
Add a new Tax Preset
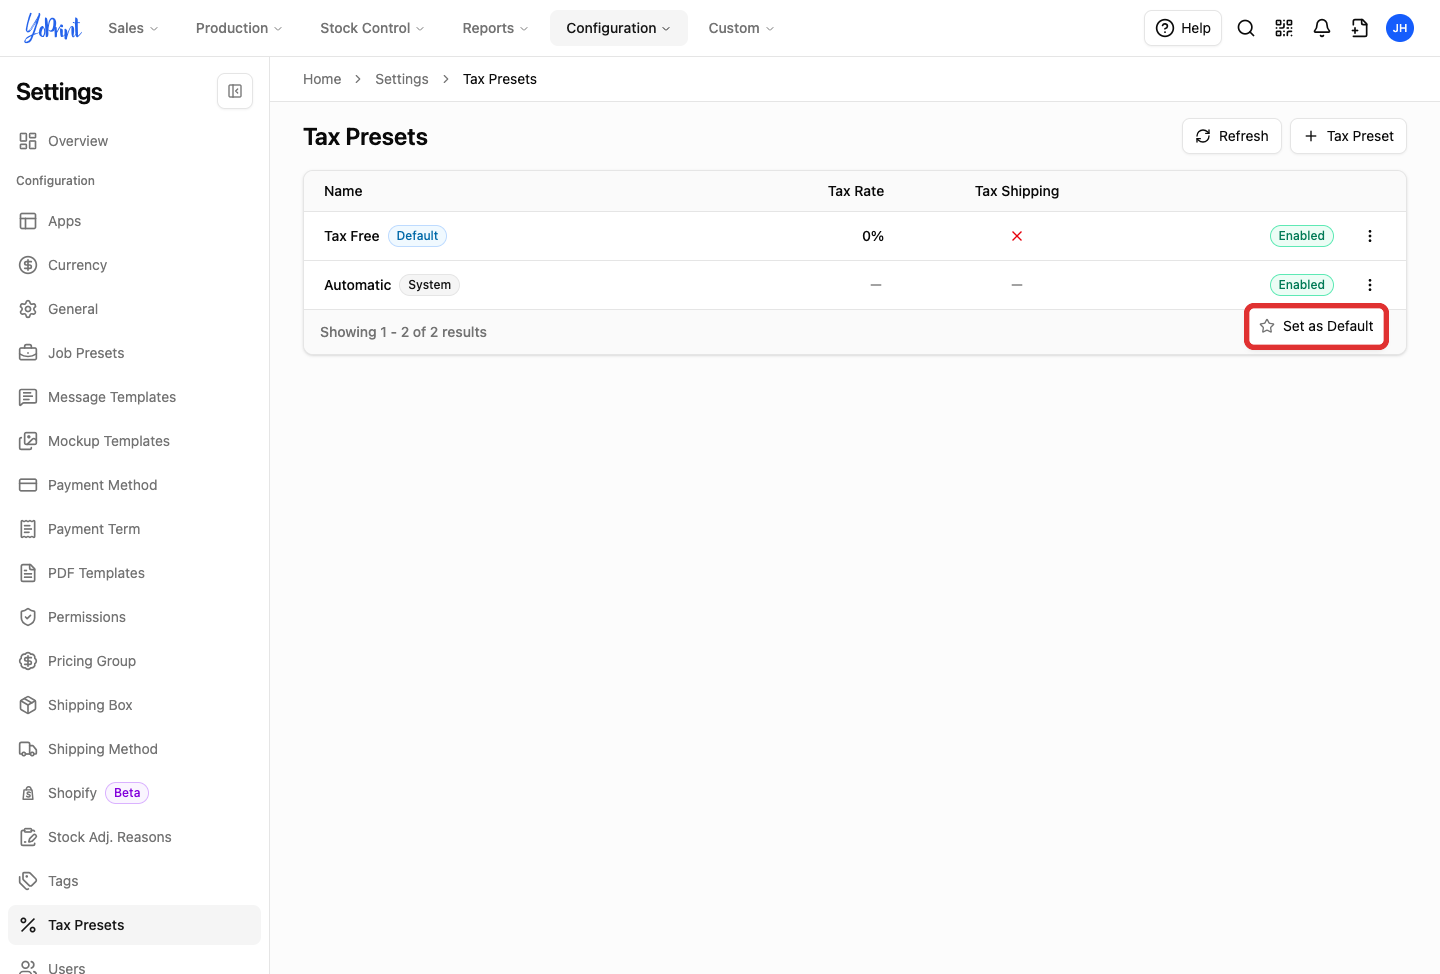[x=1348, y=136]
